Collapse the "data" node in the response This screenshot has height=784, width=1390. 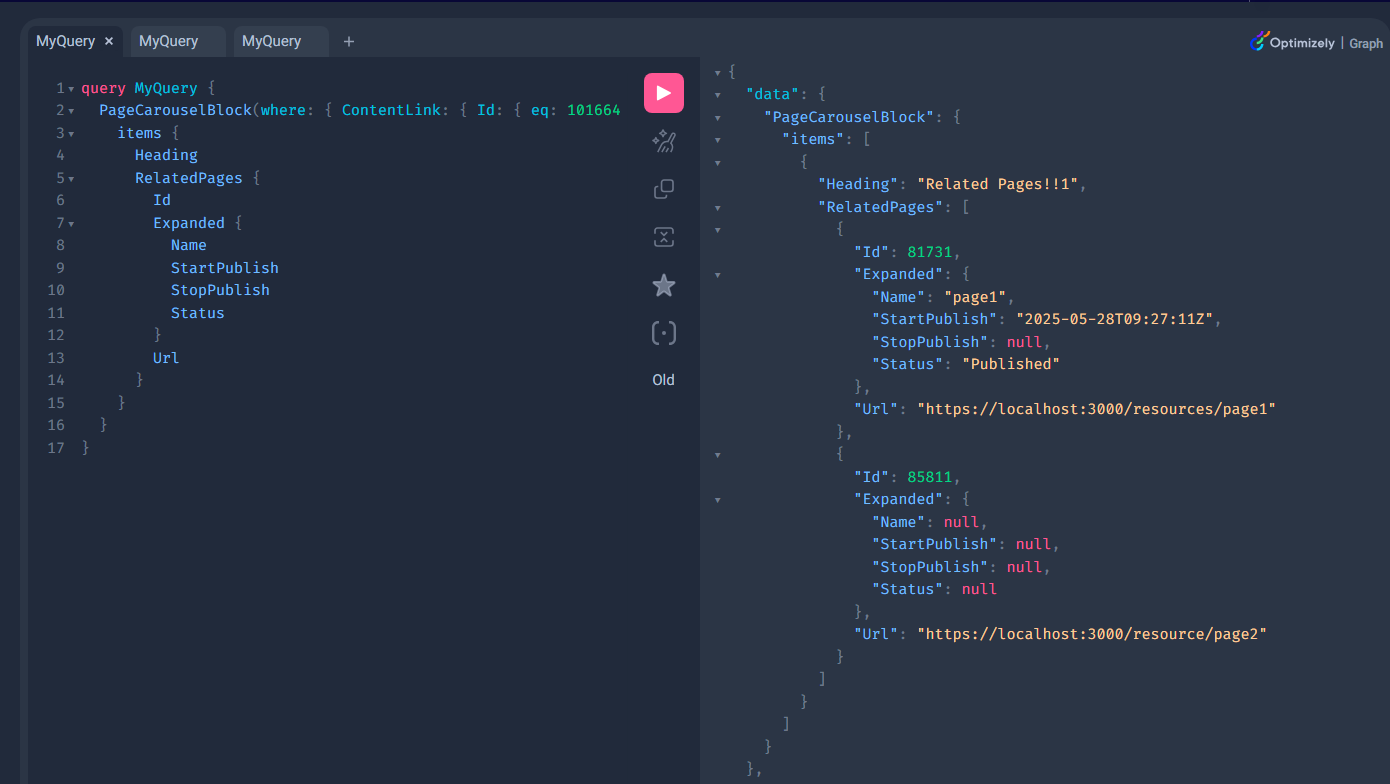pos(718,95)
